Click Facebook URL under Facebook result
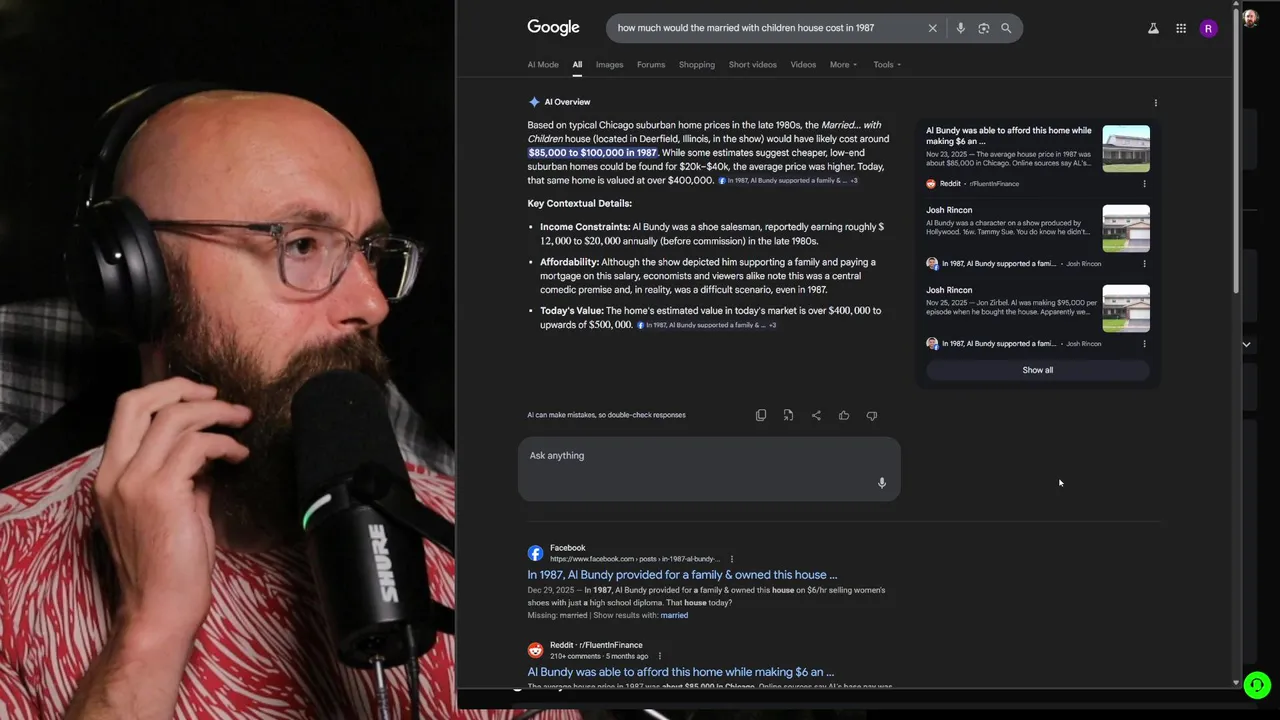Viewport: 1280px width, 720px height. (x=634, y=559)
